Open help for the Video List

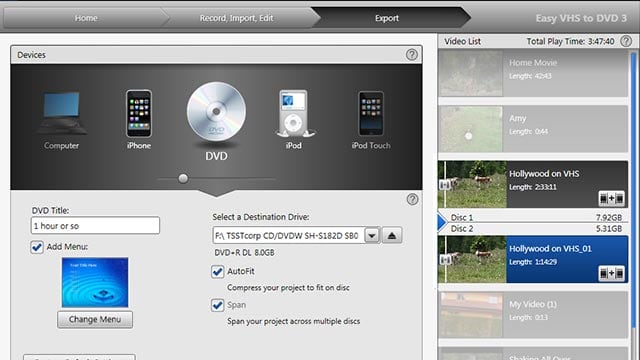click(626, 41)
